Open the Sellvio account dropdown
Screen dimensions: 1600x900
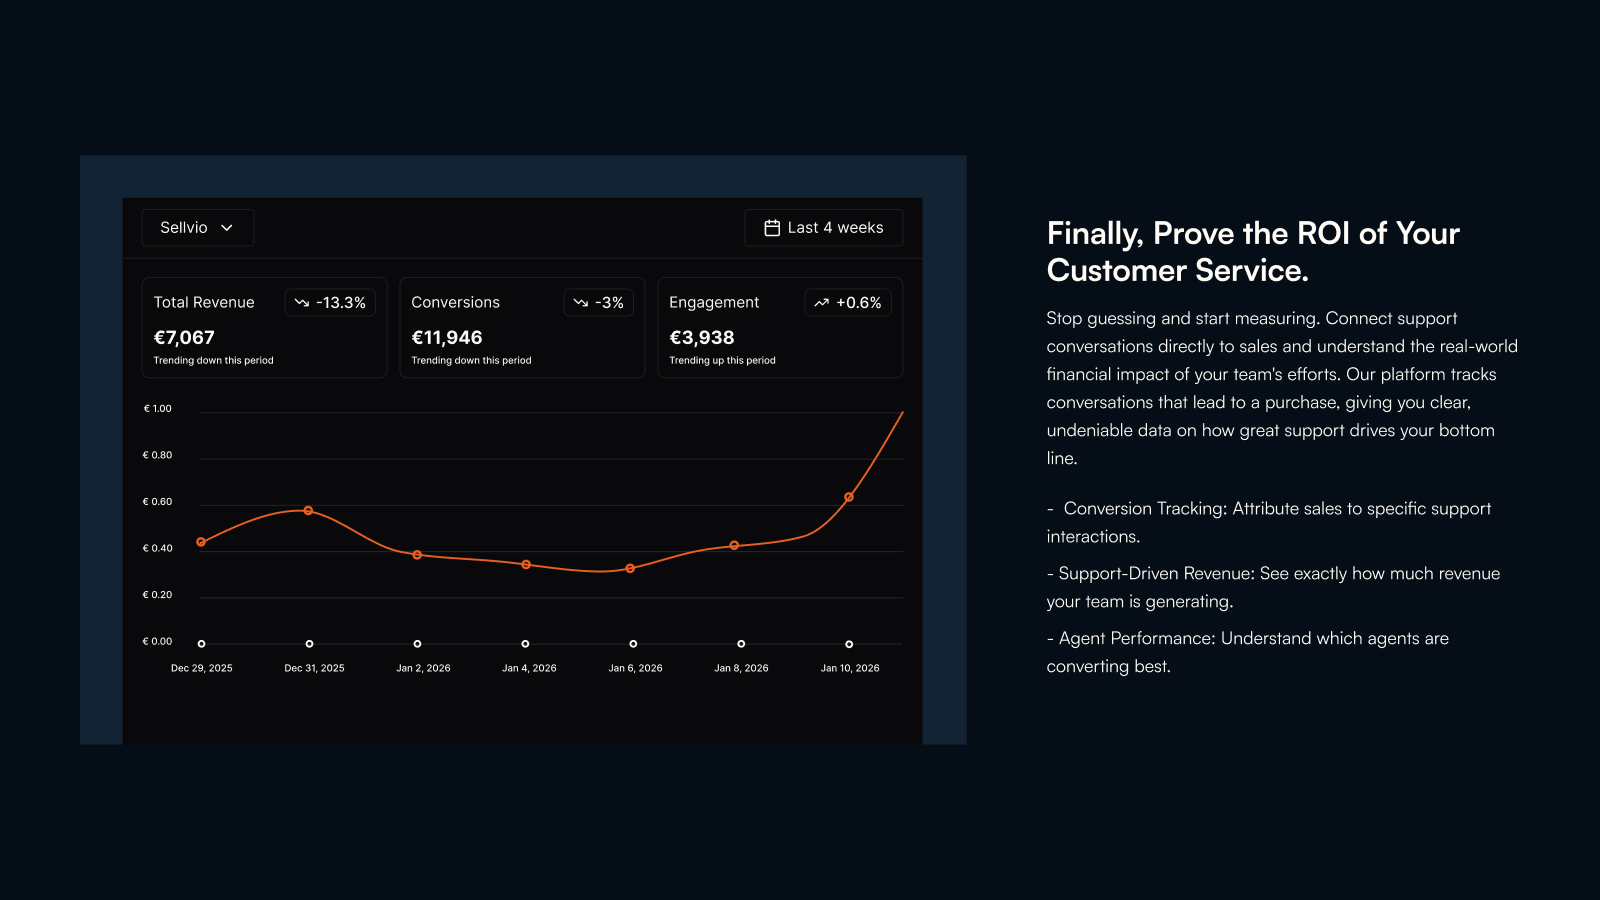pyautogui.click(x=198, y=228)
